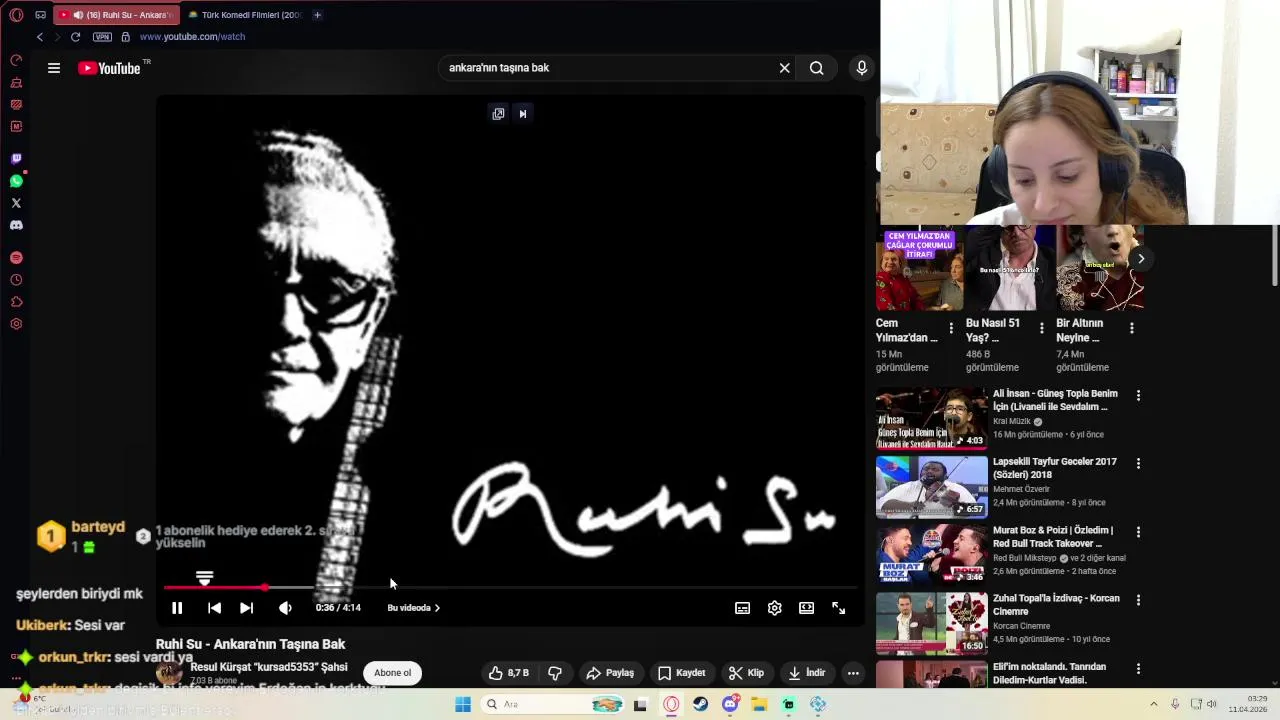Open the YouTube guide hamburger menu
The image size is (1280, 720).
(54, 68)
